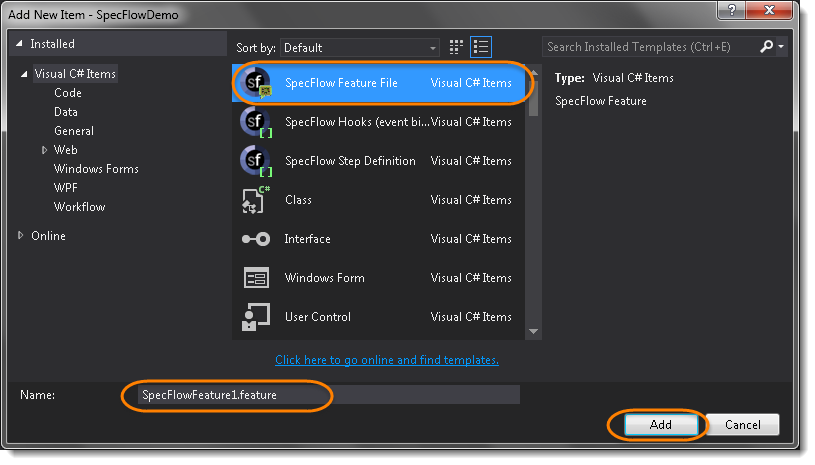Click the SpecFlow Hooks name text
This screenshot has width=815, height=465.
tap(357, 122)
